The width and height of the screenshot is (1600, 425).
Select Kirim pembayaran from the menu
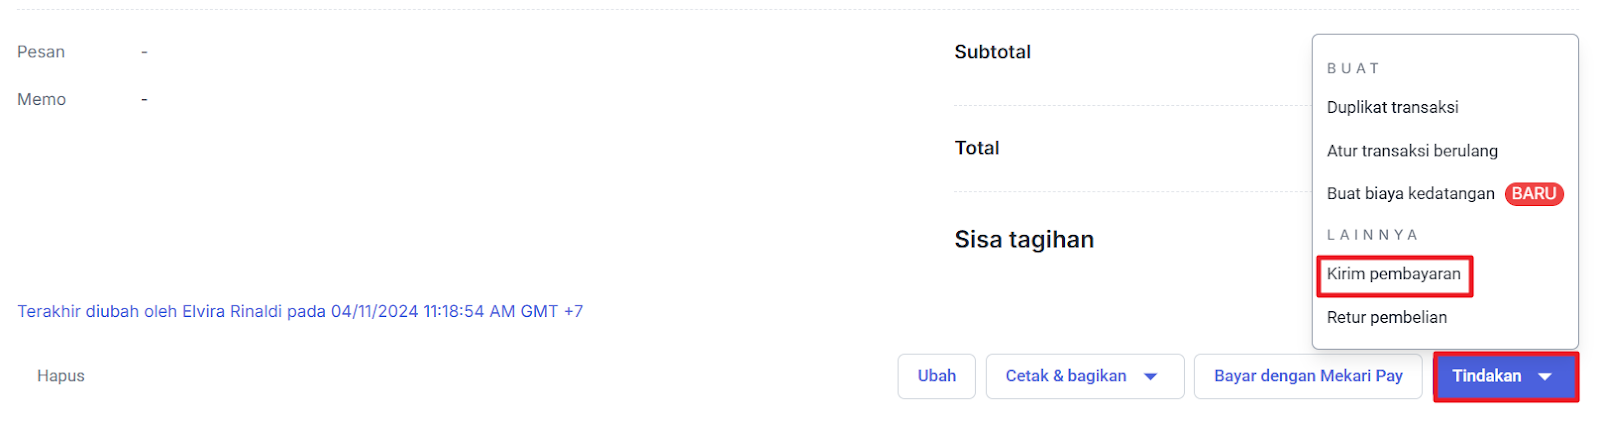[x=1393, y=274]
